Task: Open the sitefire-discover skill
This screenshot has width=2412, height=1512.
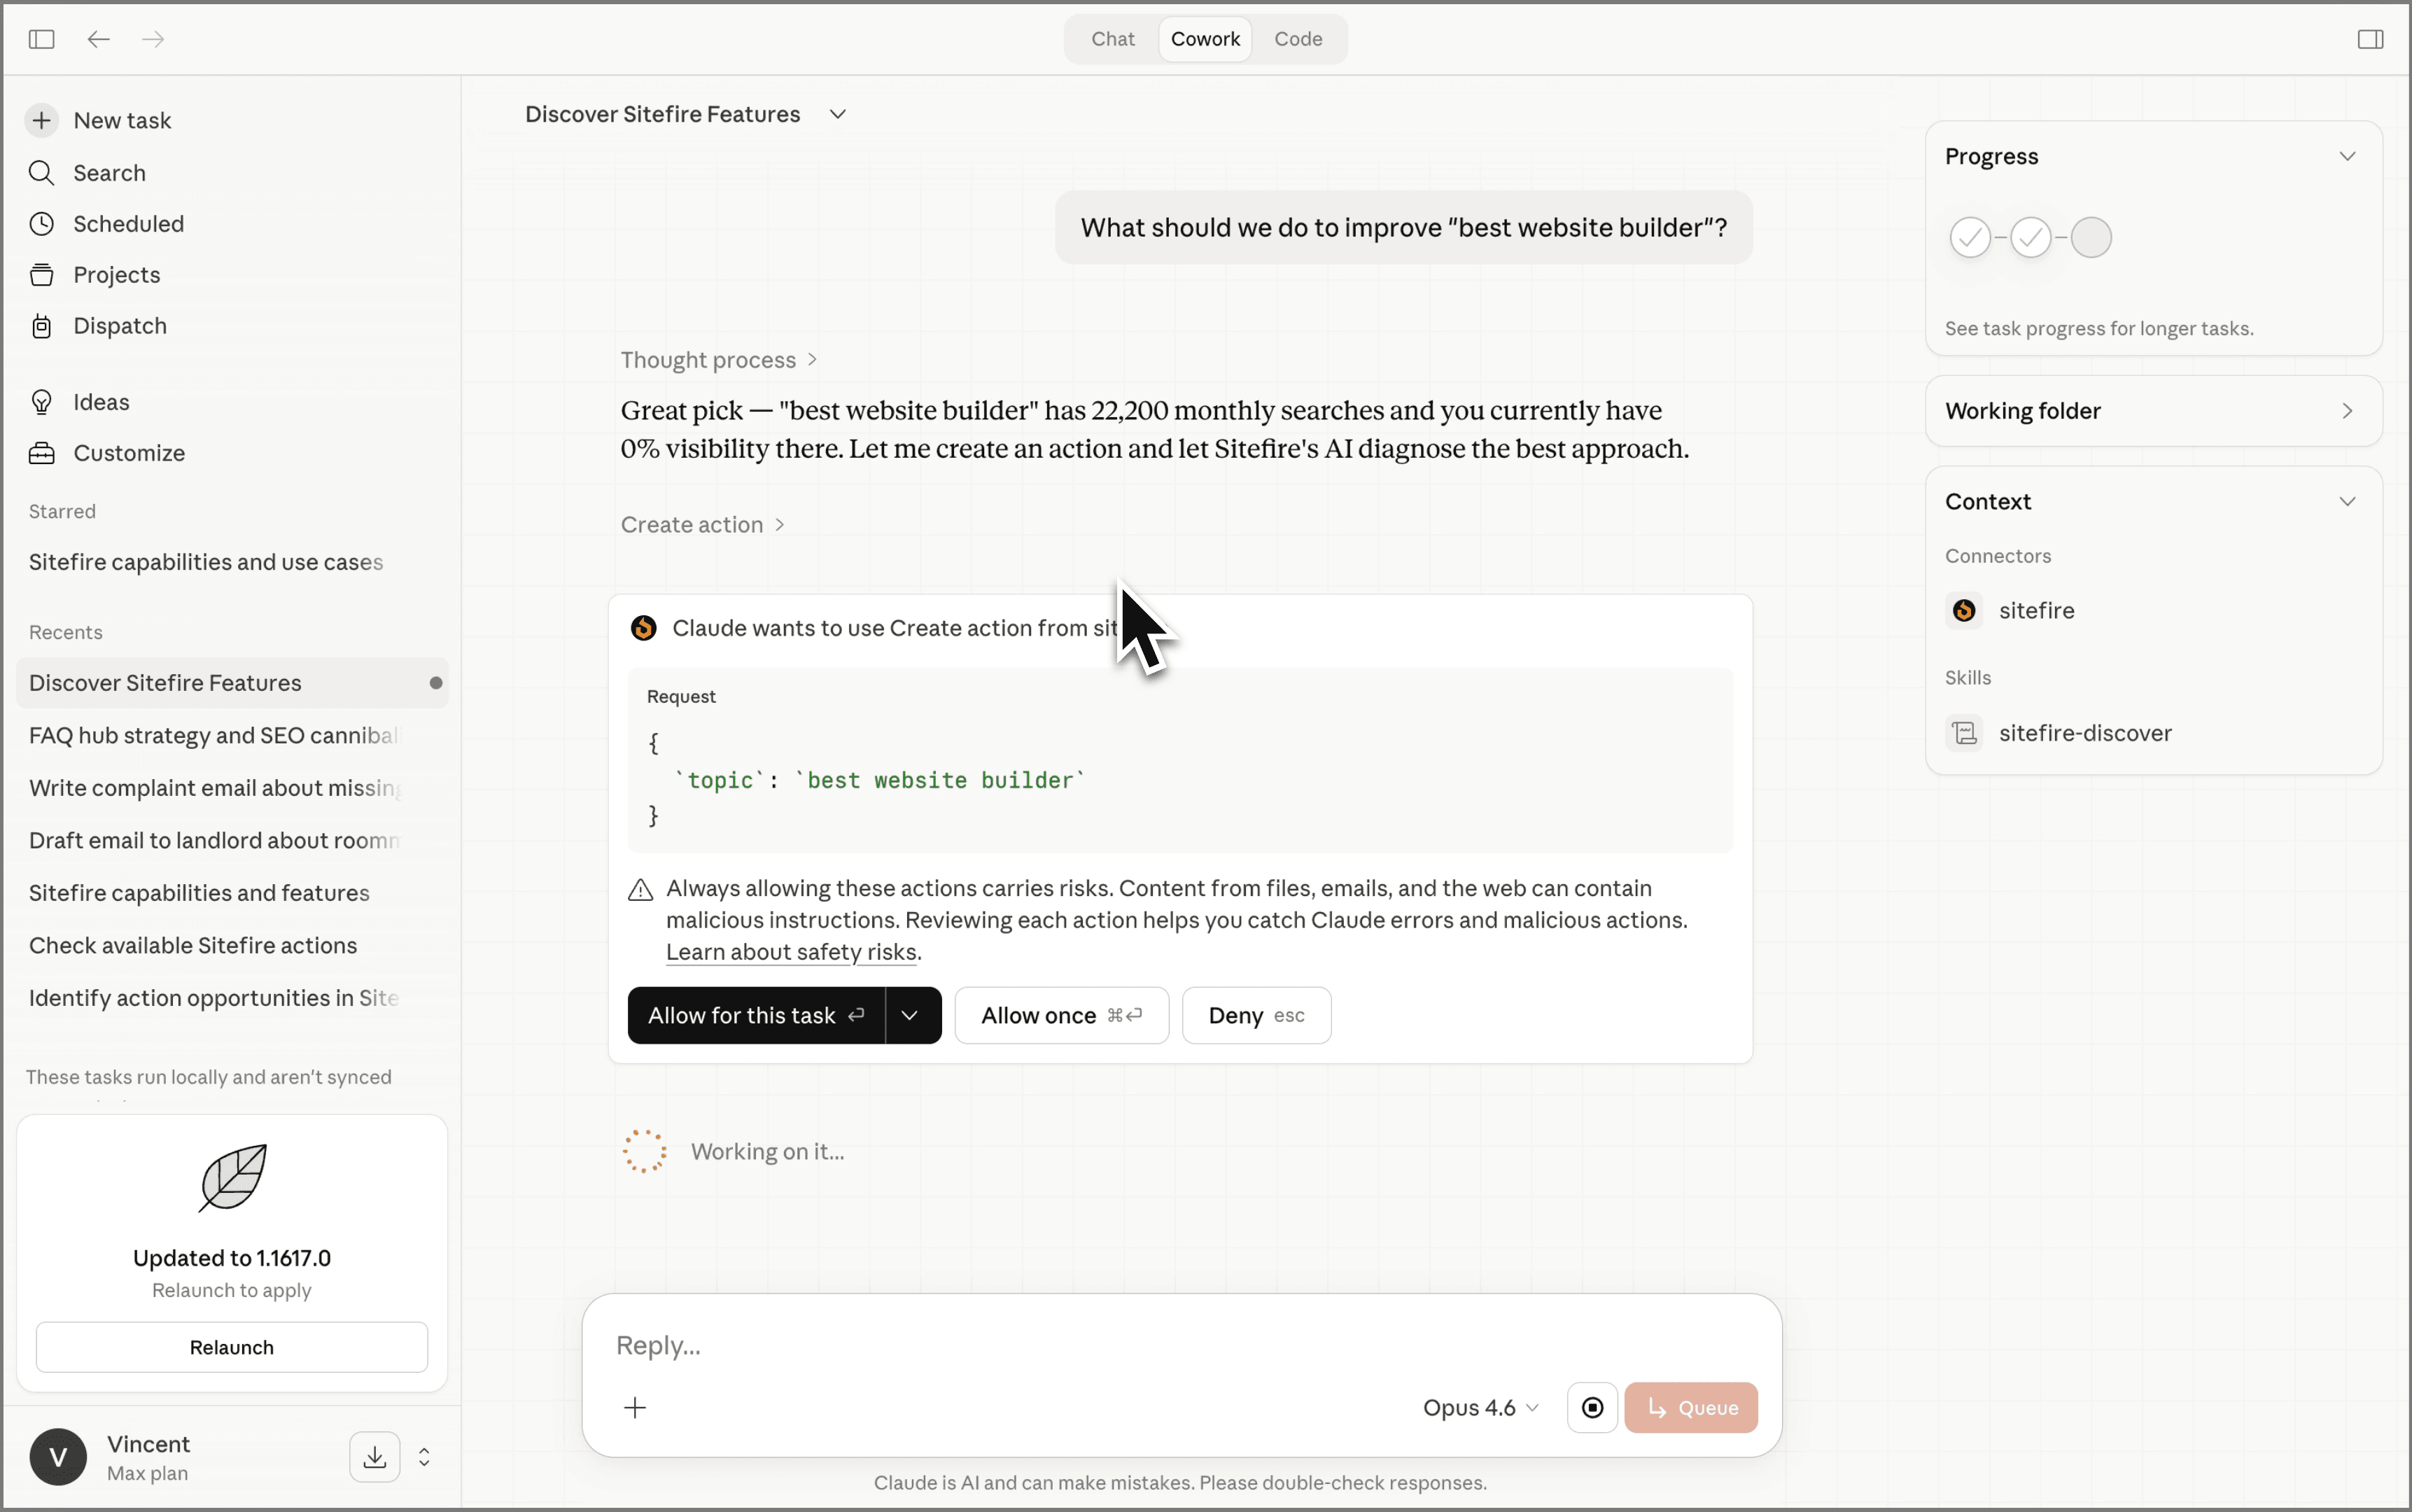Action: 2084,733
